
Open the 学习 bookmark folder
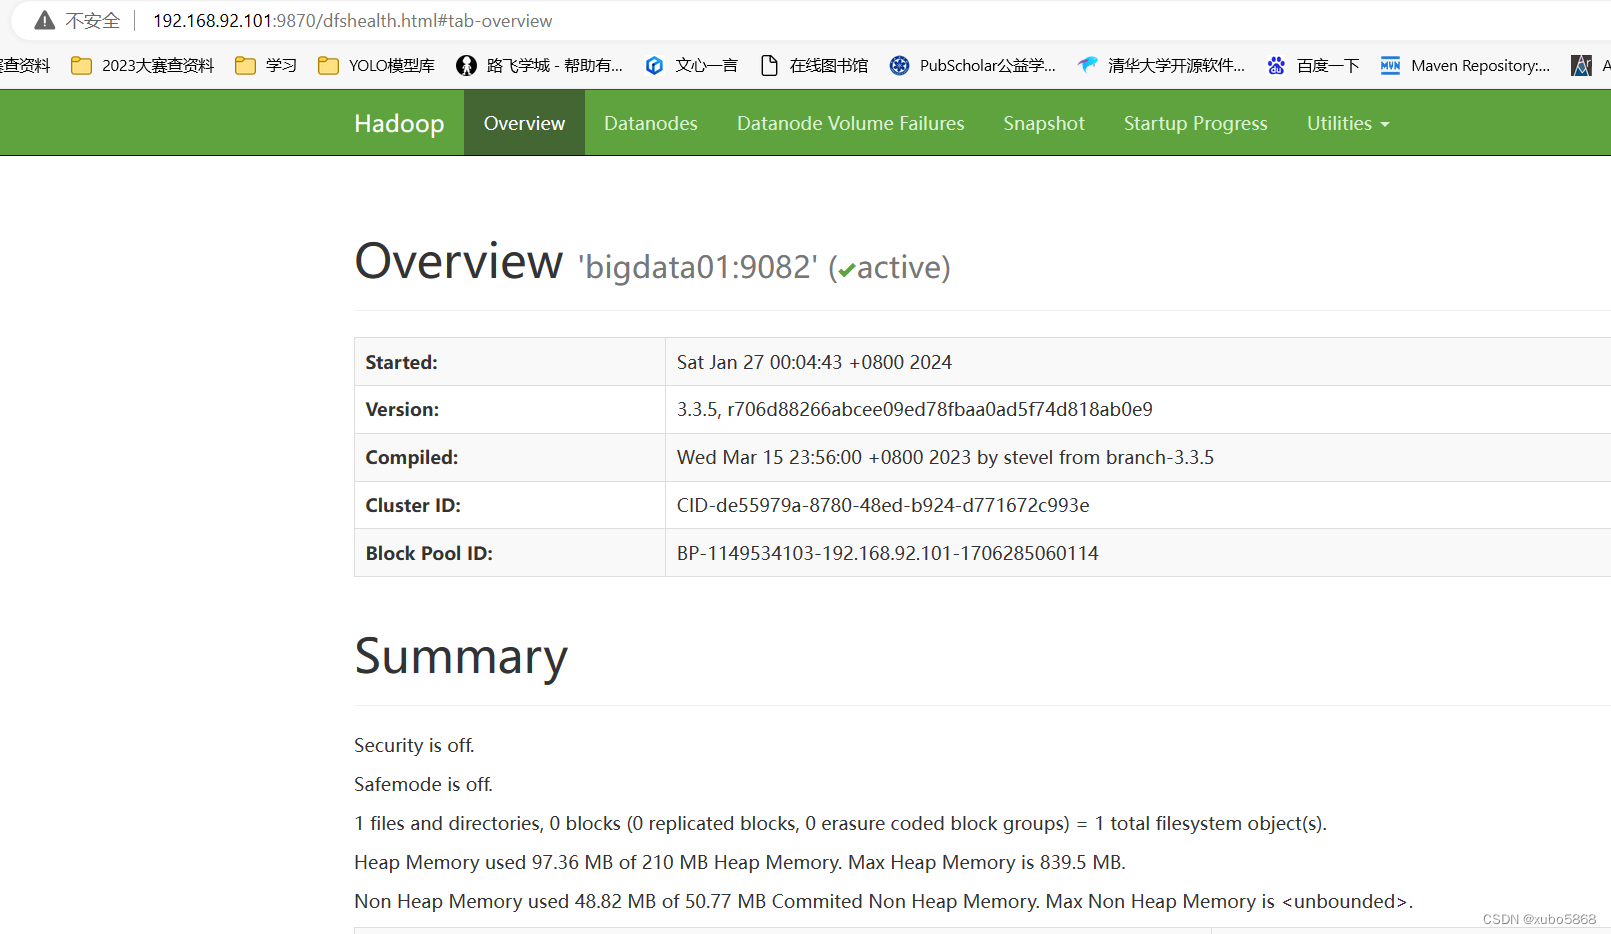[x=266, y=66]
